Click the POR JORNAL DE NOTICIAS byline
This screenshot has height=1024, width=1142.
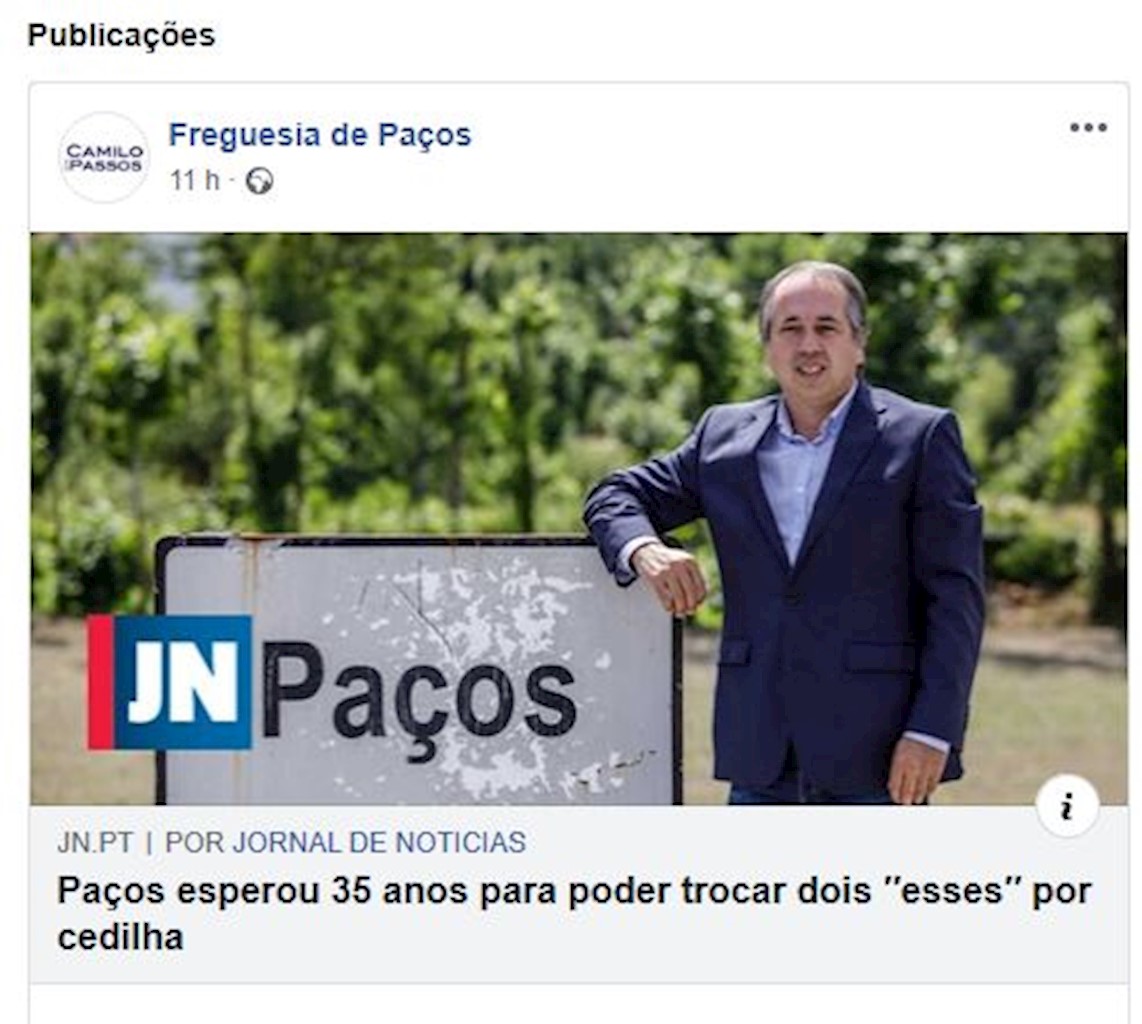click(345, 843)
